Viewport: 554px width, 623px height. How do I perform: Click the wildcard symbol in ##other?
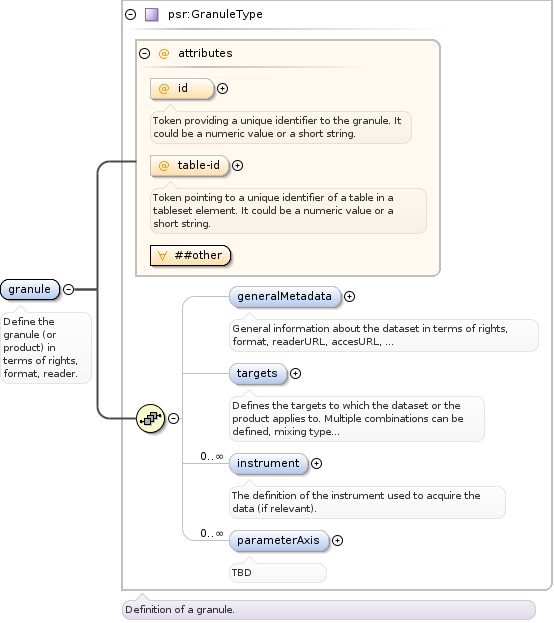pyautogui.click(x=162, y=255)
